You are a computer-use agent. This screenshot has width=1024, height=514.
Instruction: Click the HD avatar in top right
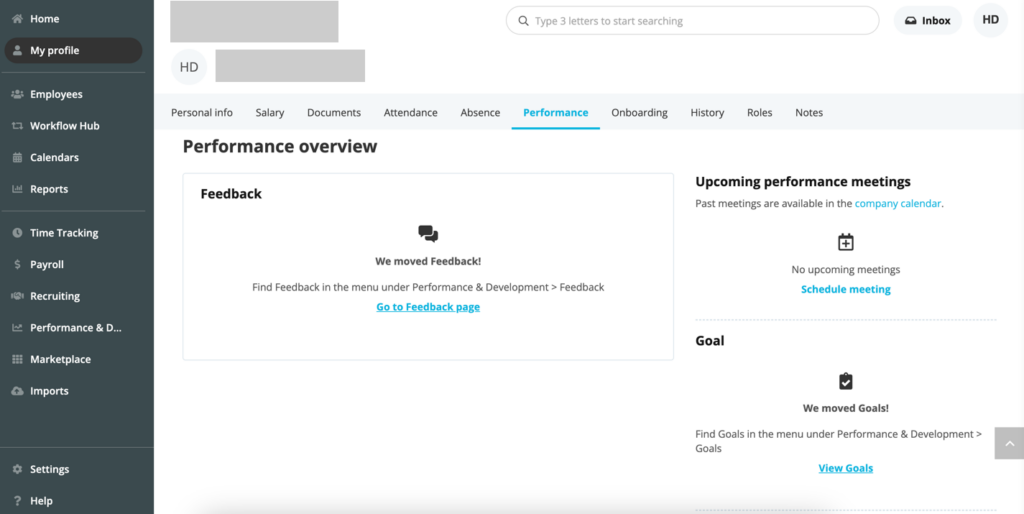tap(991, 20)
